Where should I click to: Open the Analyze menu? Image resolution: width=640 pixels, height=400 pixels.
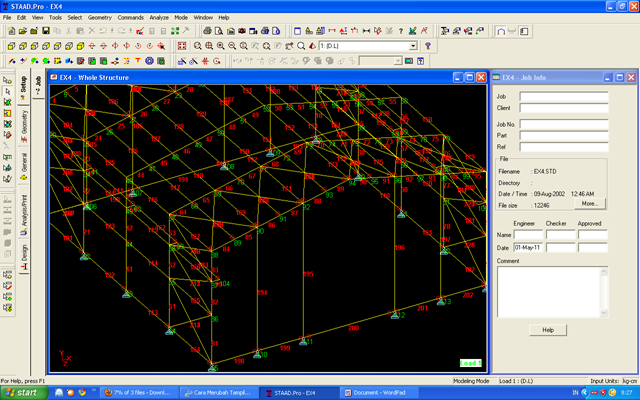[159, 18]
